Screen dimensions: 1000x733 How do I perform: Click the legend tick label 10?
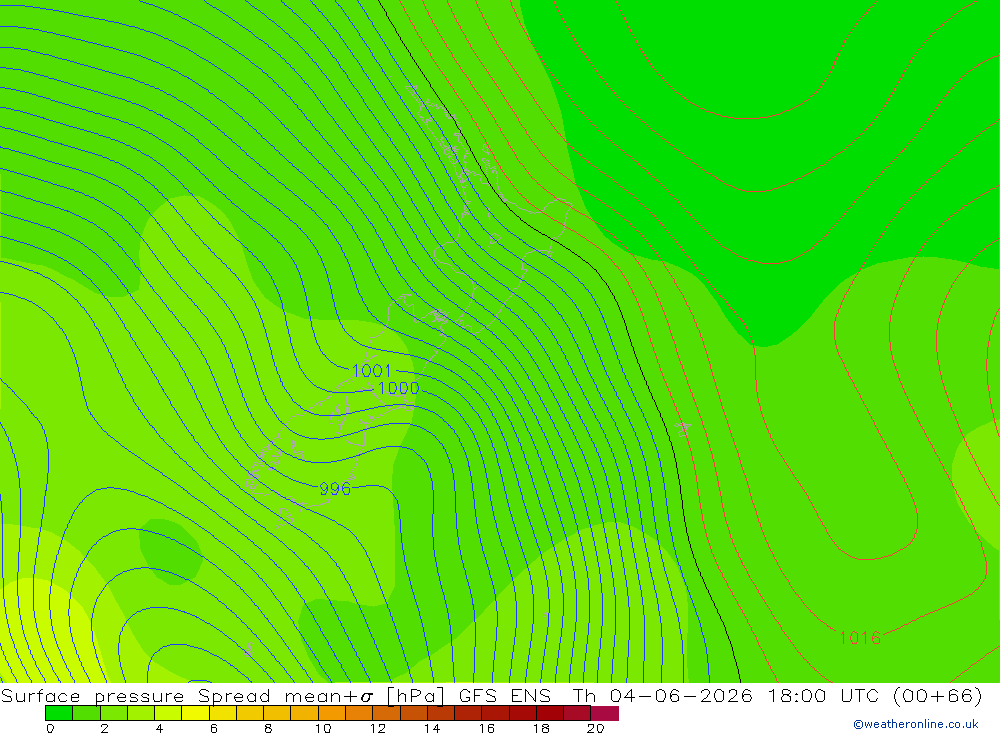[x=323, y=728]
